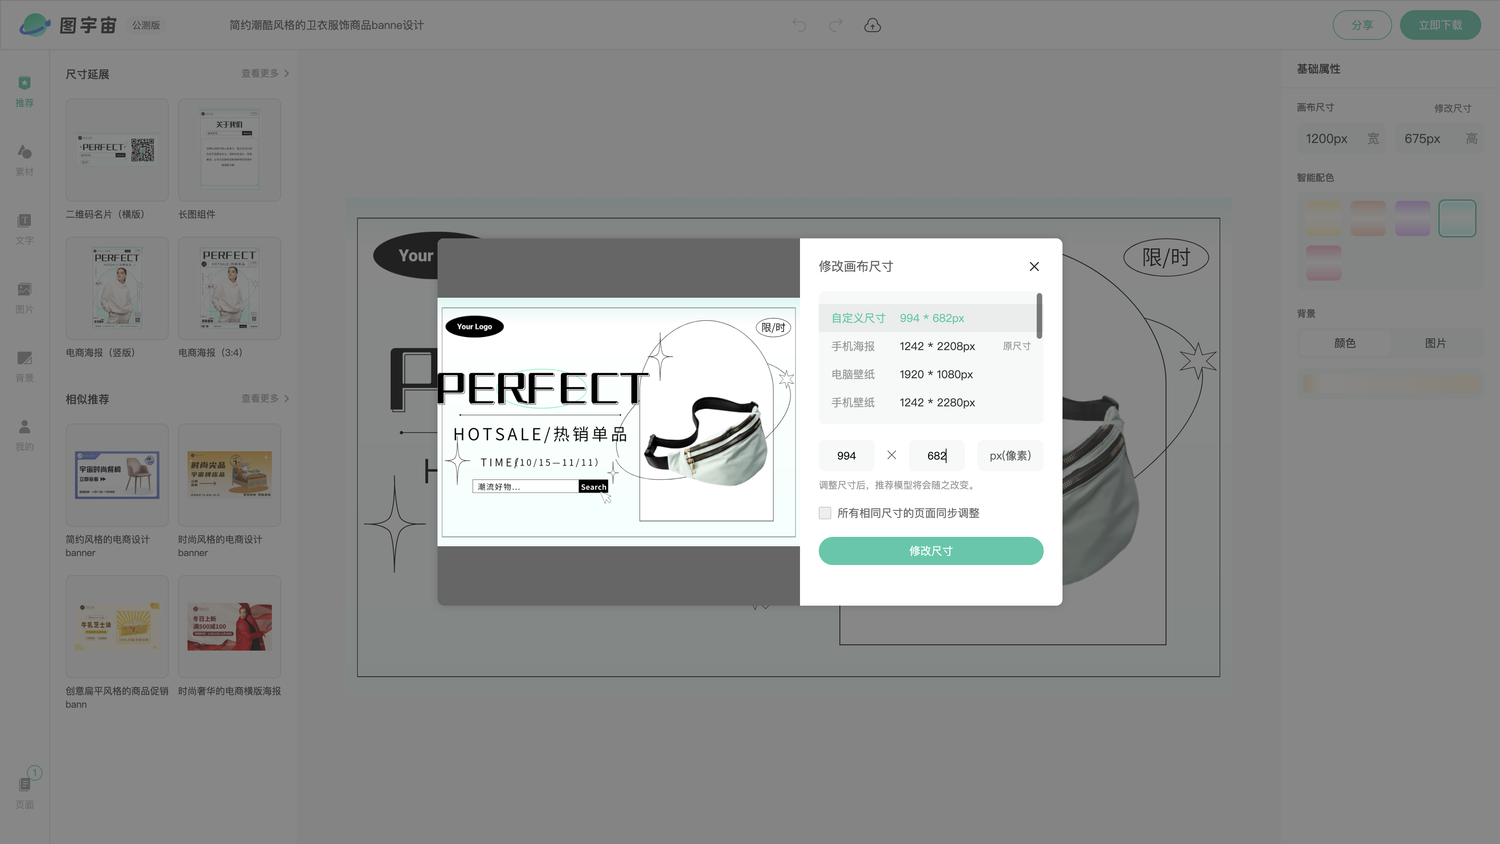
Task: Open 电商海报 (3:4) thumbnail
Action: (229, 288)
